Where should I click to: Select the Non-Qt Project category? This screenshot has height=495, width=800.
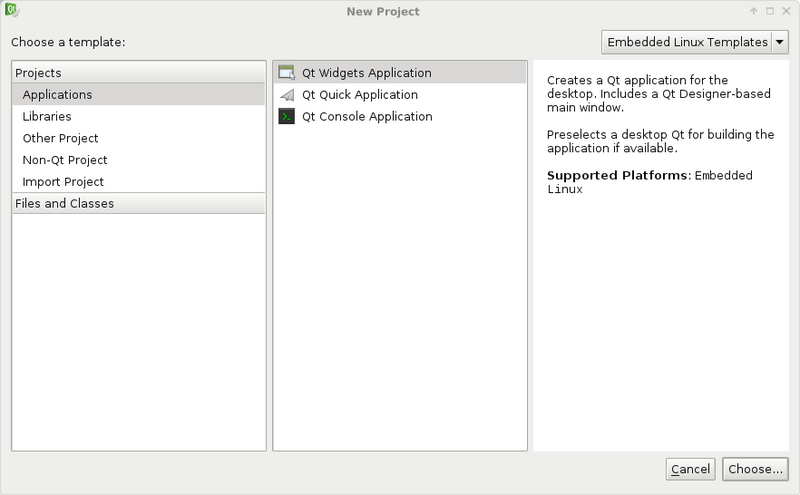[138, 160]
